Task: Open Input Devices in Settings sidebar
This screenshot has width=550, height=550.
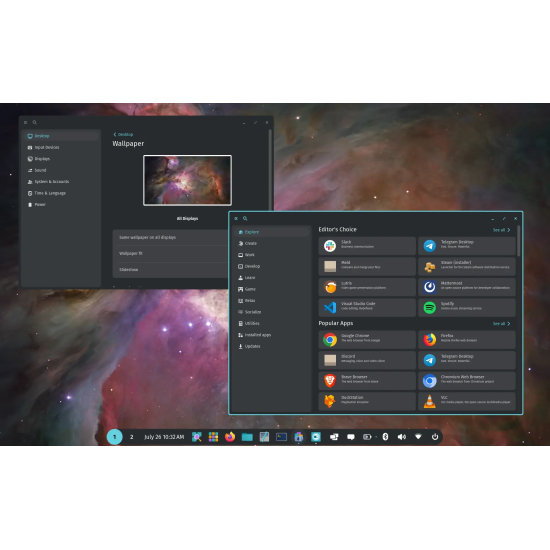Action: click(61, 147)
